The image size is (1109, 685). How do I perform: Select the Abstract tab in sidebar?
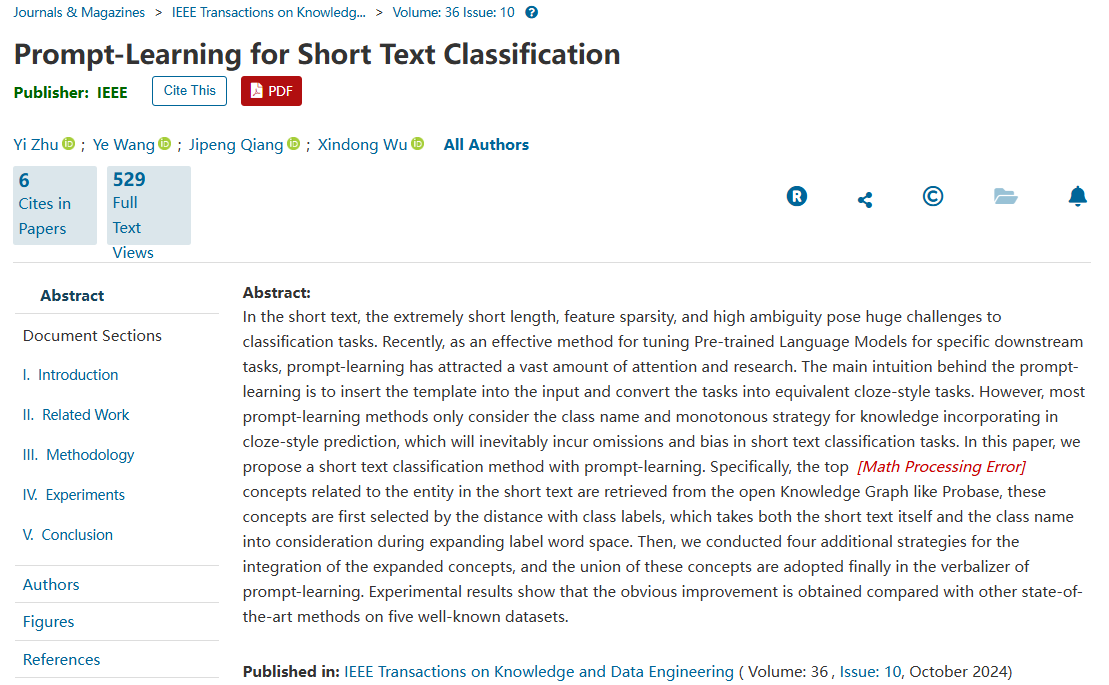(72, 296)
